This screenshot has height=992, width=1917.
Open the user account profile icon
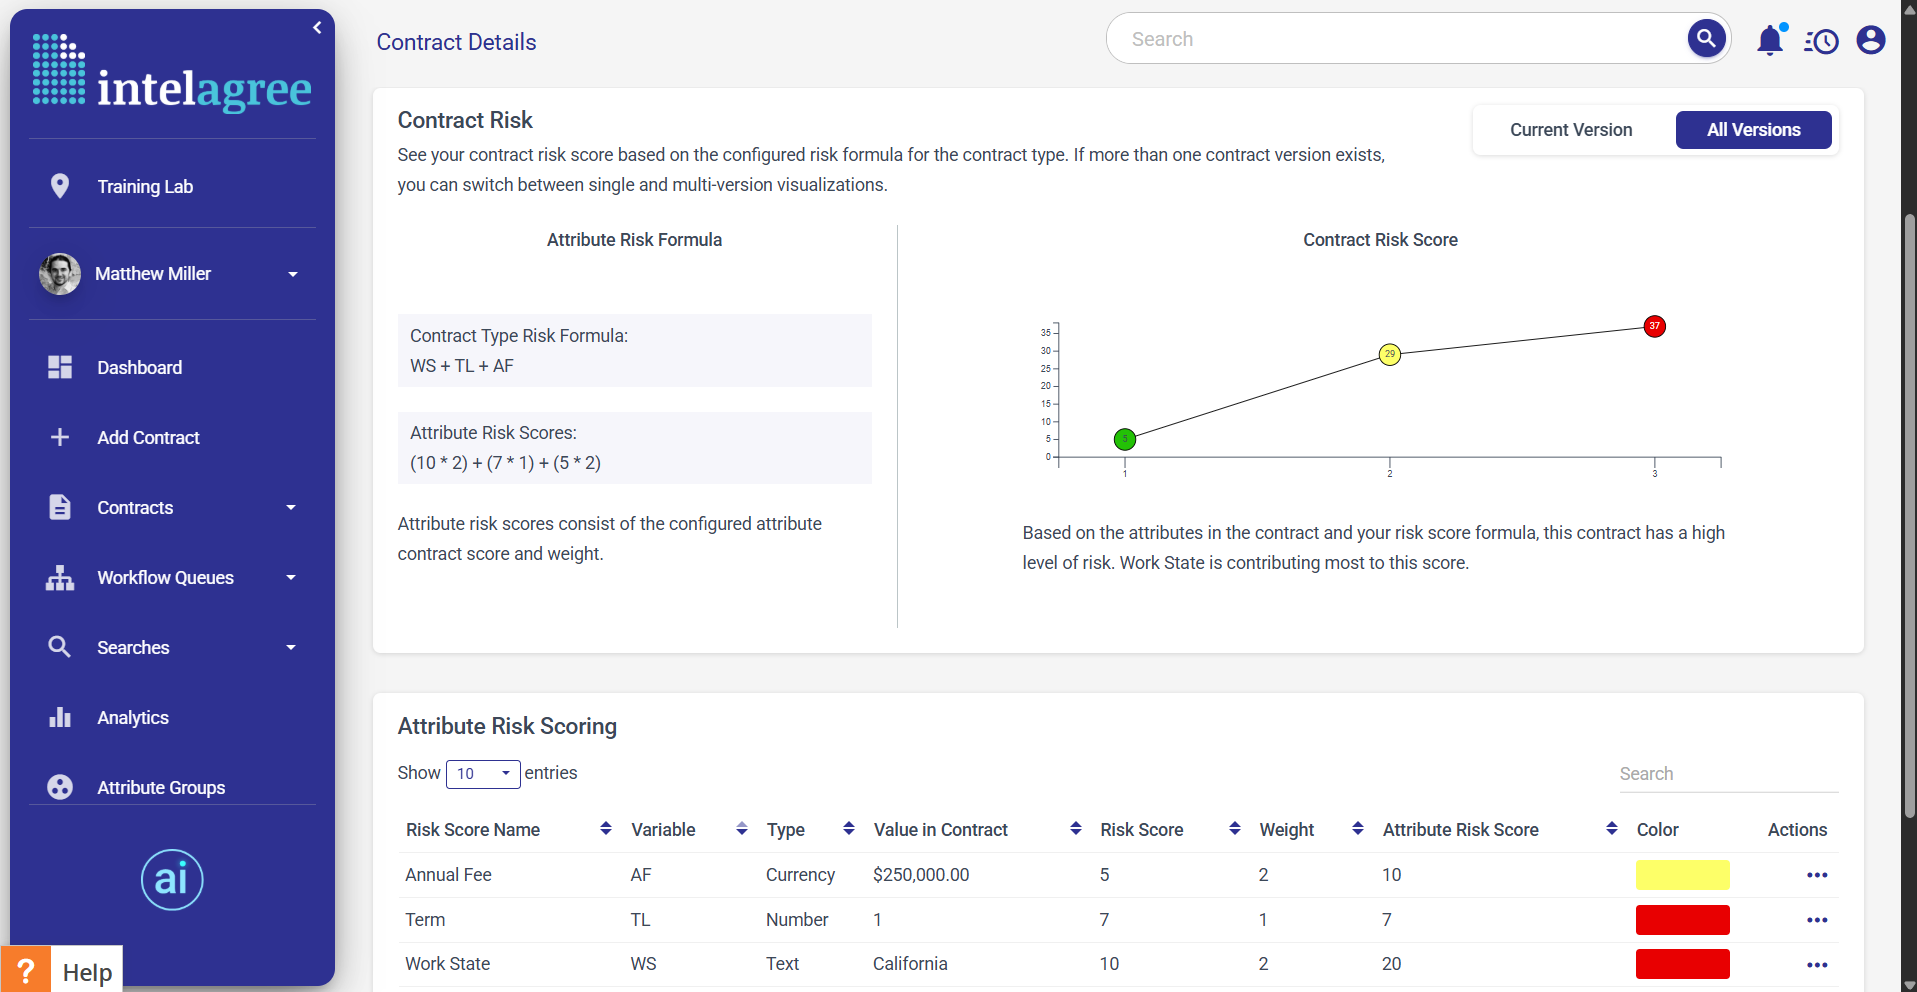coord(1870,40)
